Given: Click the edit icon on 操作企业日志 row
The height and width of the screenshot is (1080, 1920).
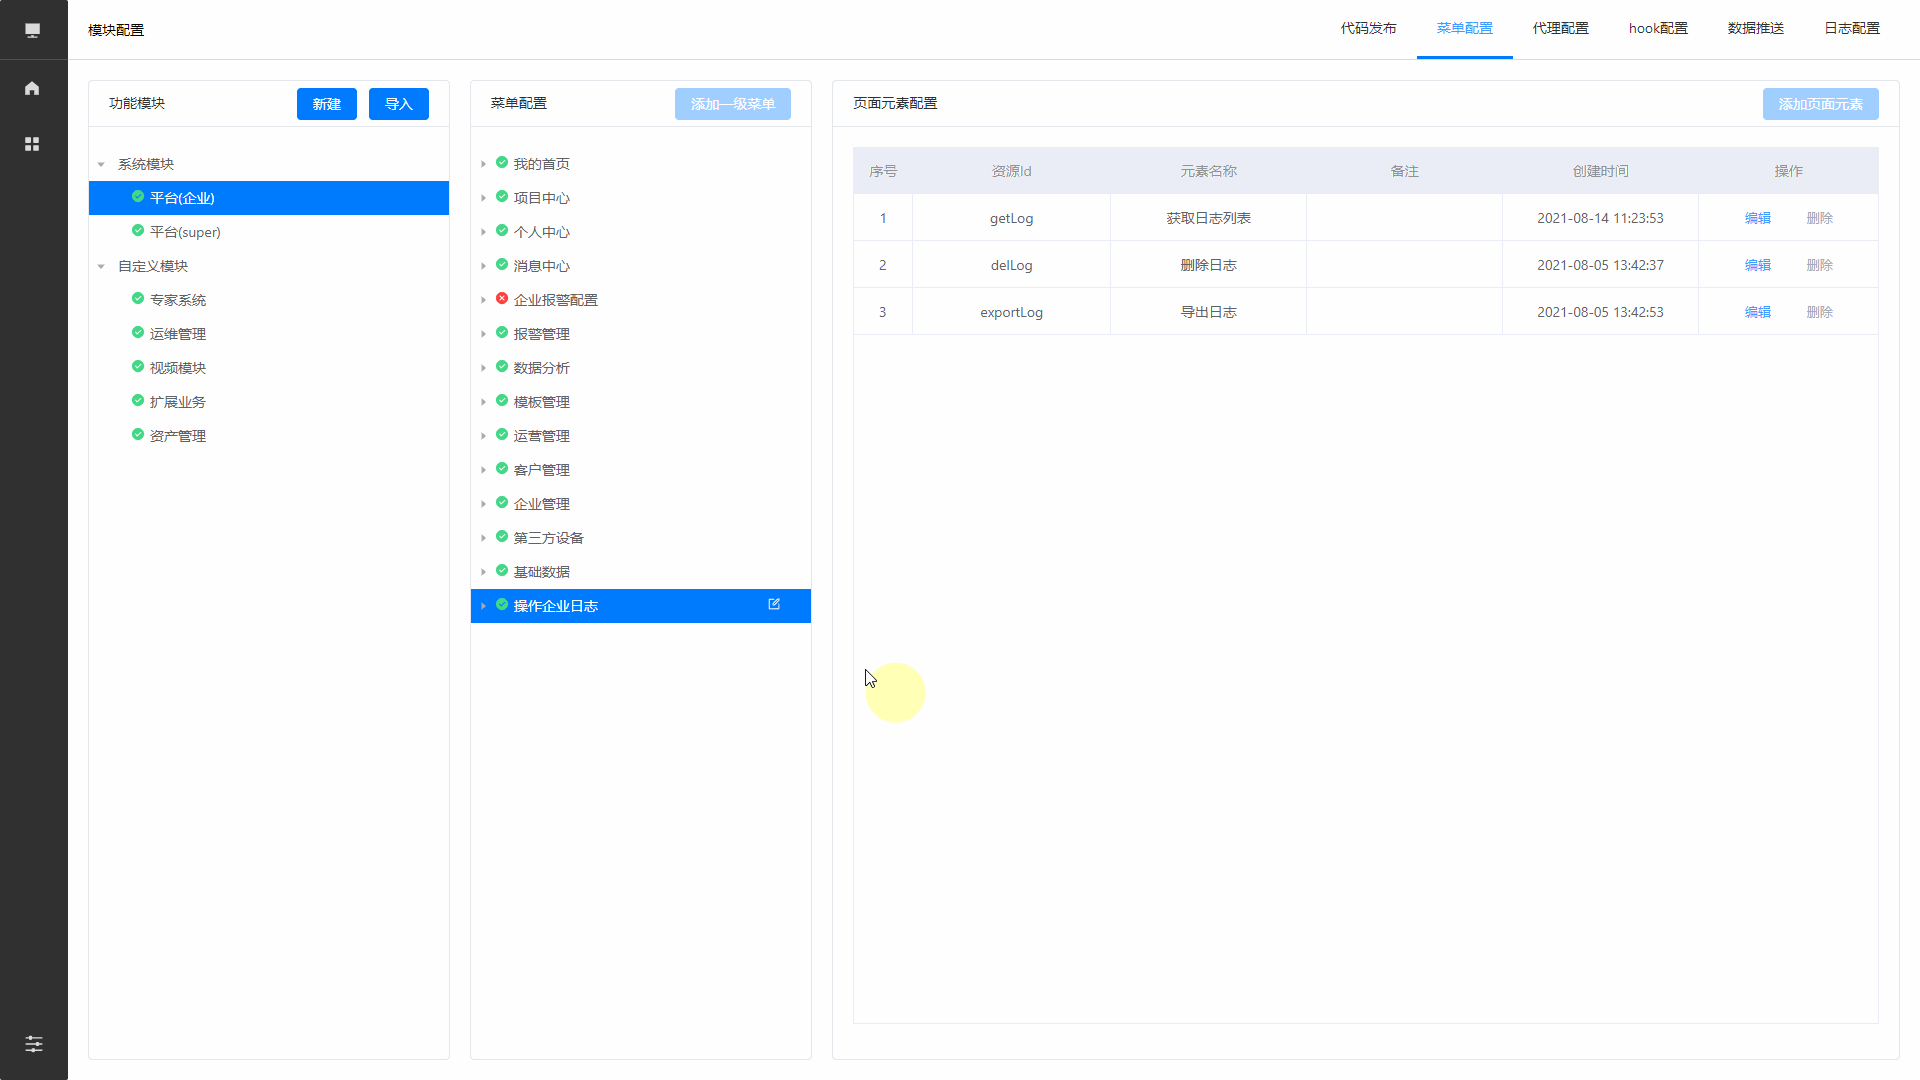Looking at the screenshot, I should pyautogui.click(x=774, y=605).
